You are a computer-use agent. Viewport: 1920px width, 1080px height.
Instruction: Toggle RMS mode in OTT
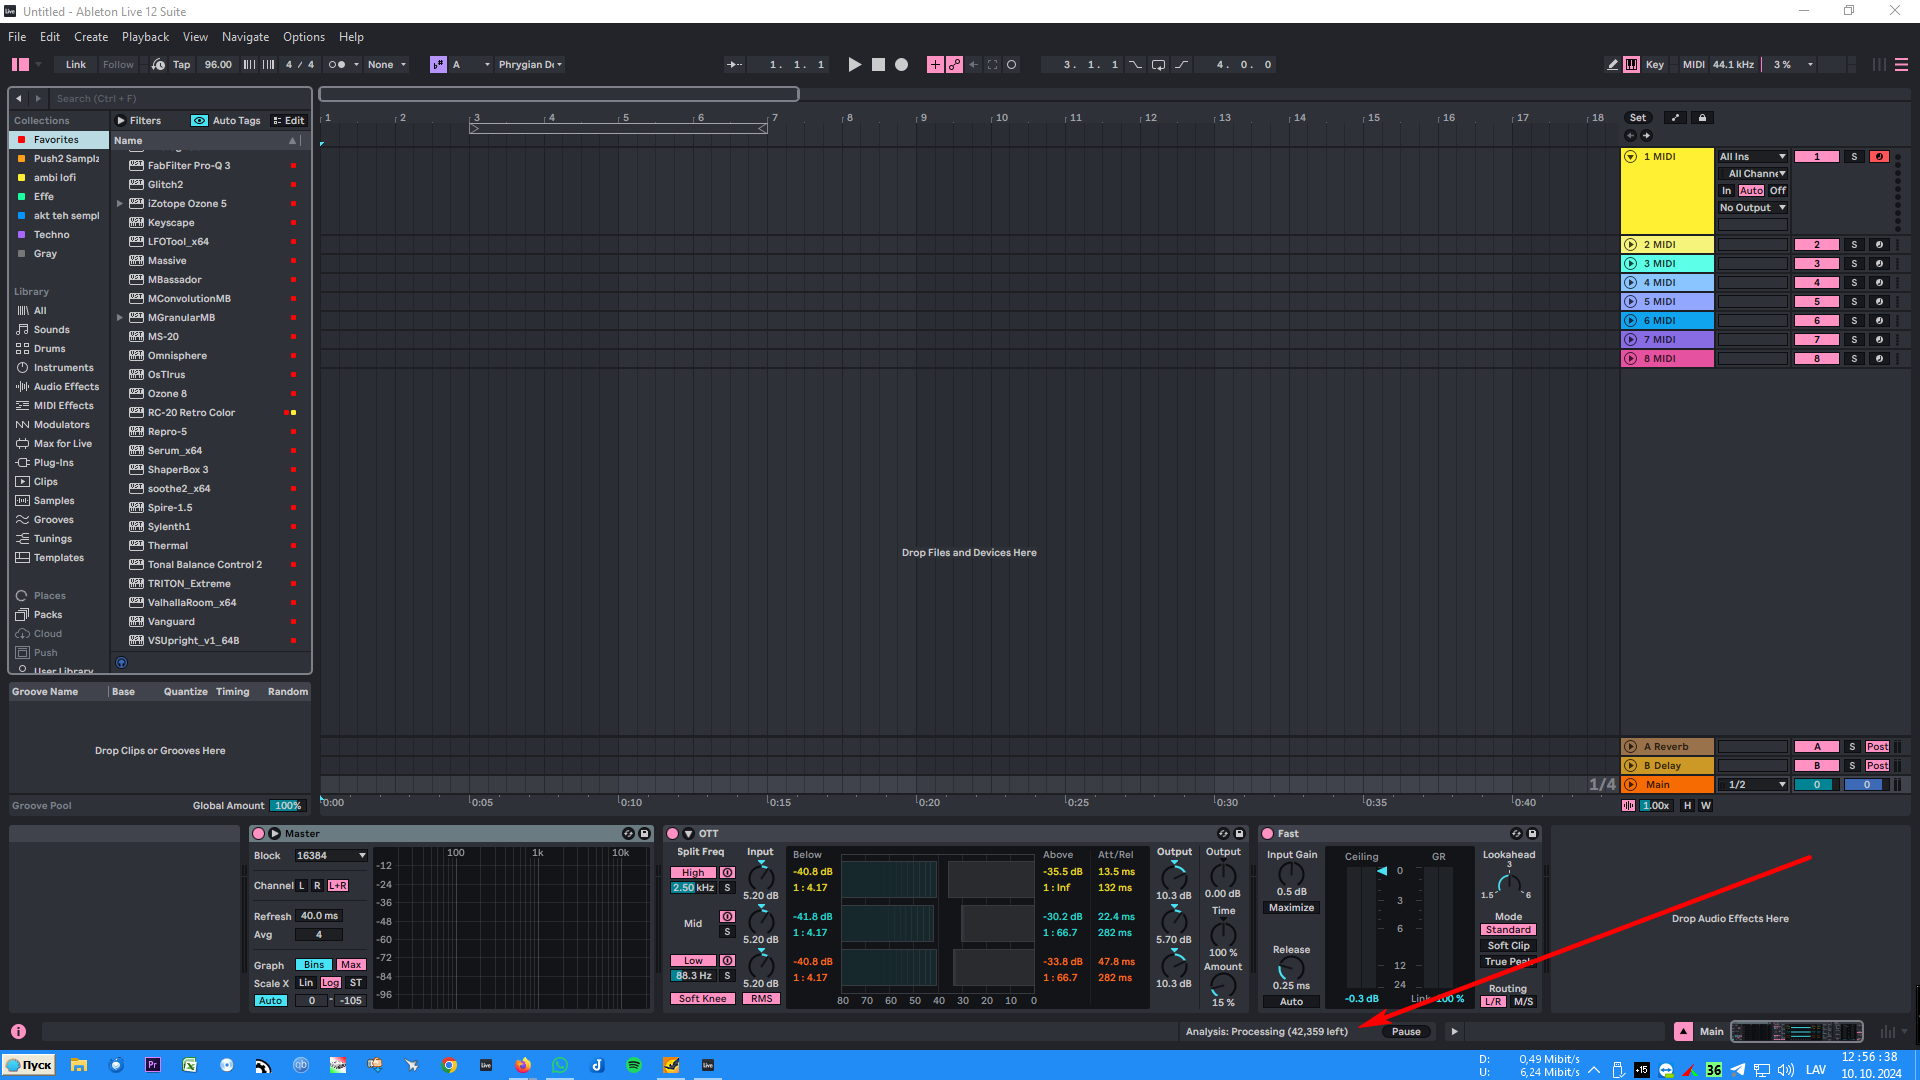pyautogui.click(x=761, y=999)
